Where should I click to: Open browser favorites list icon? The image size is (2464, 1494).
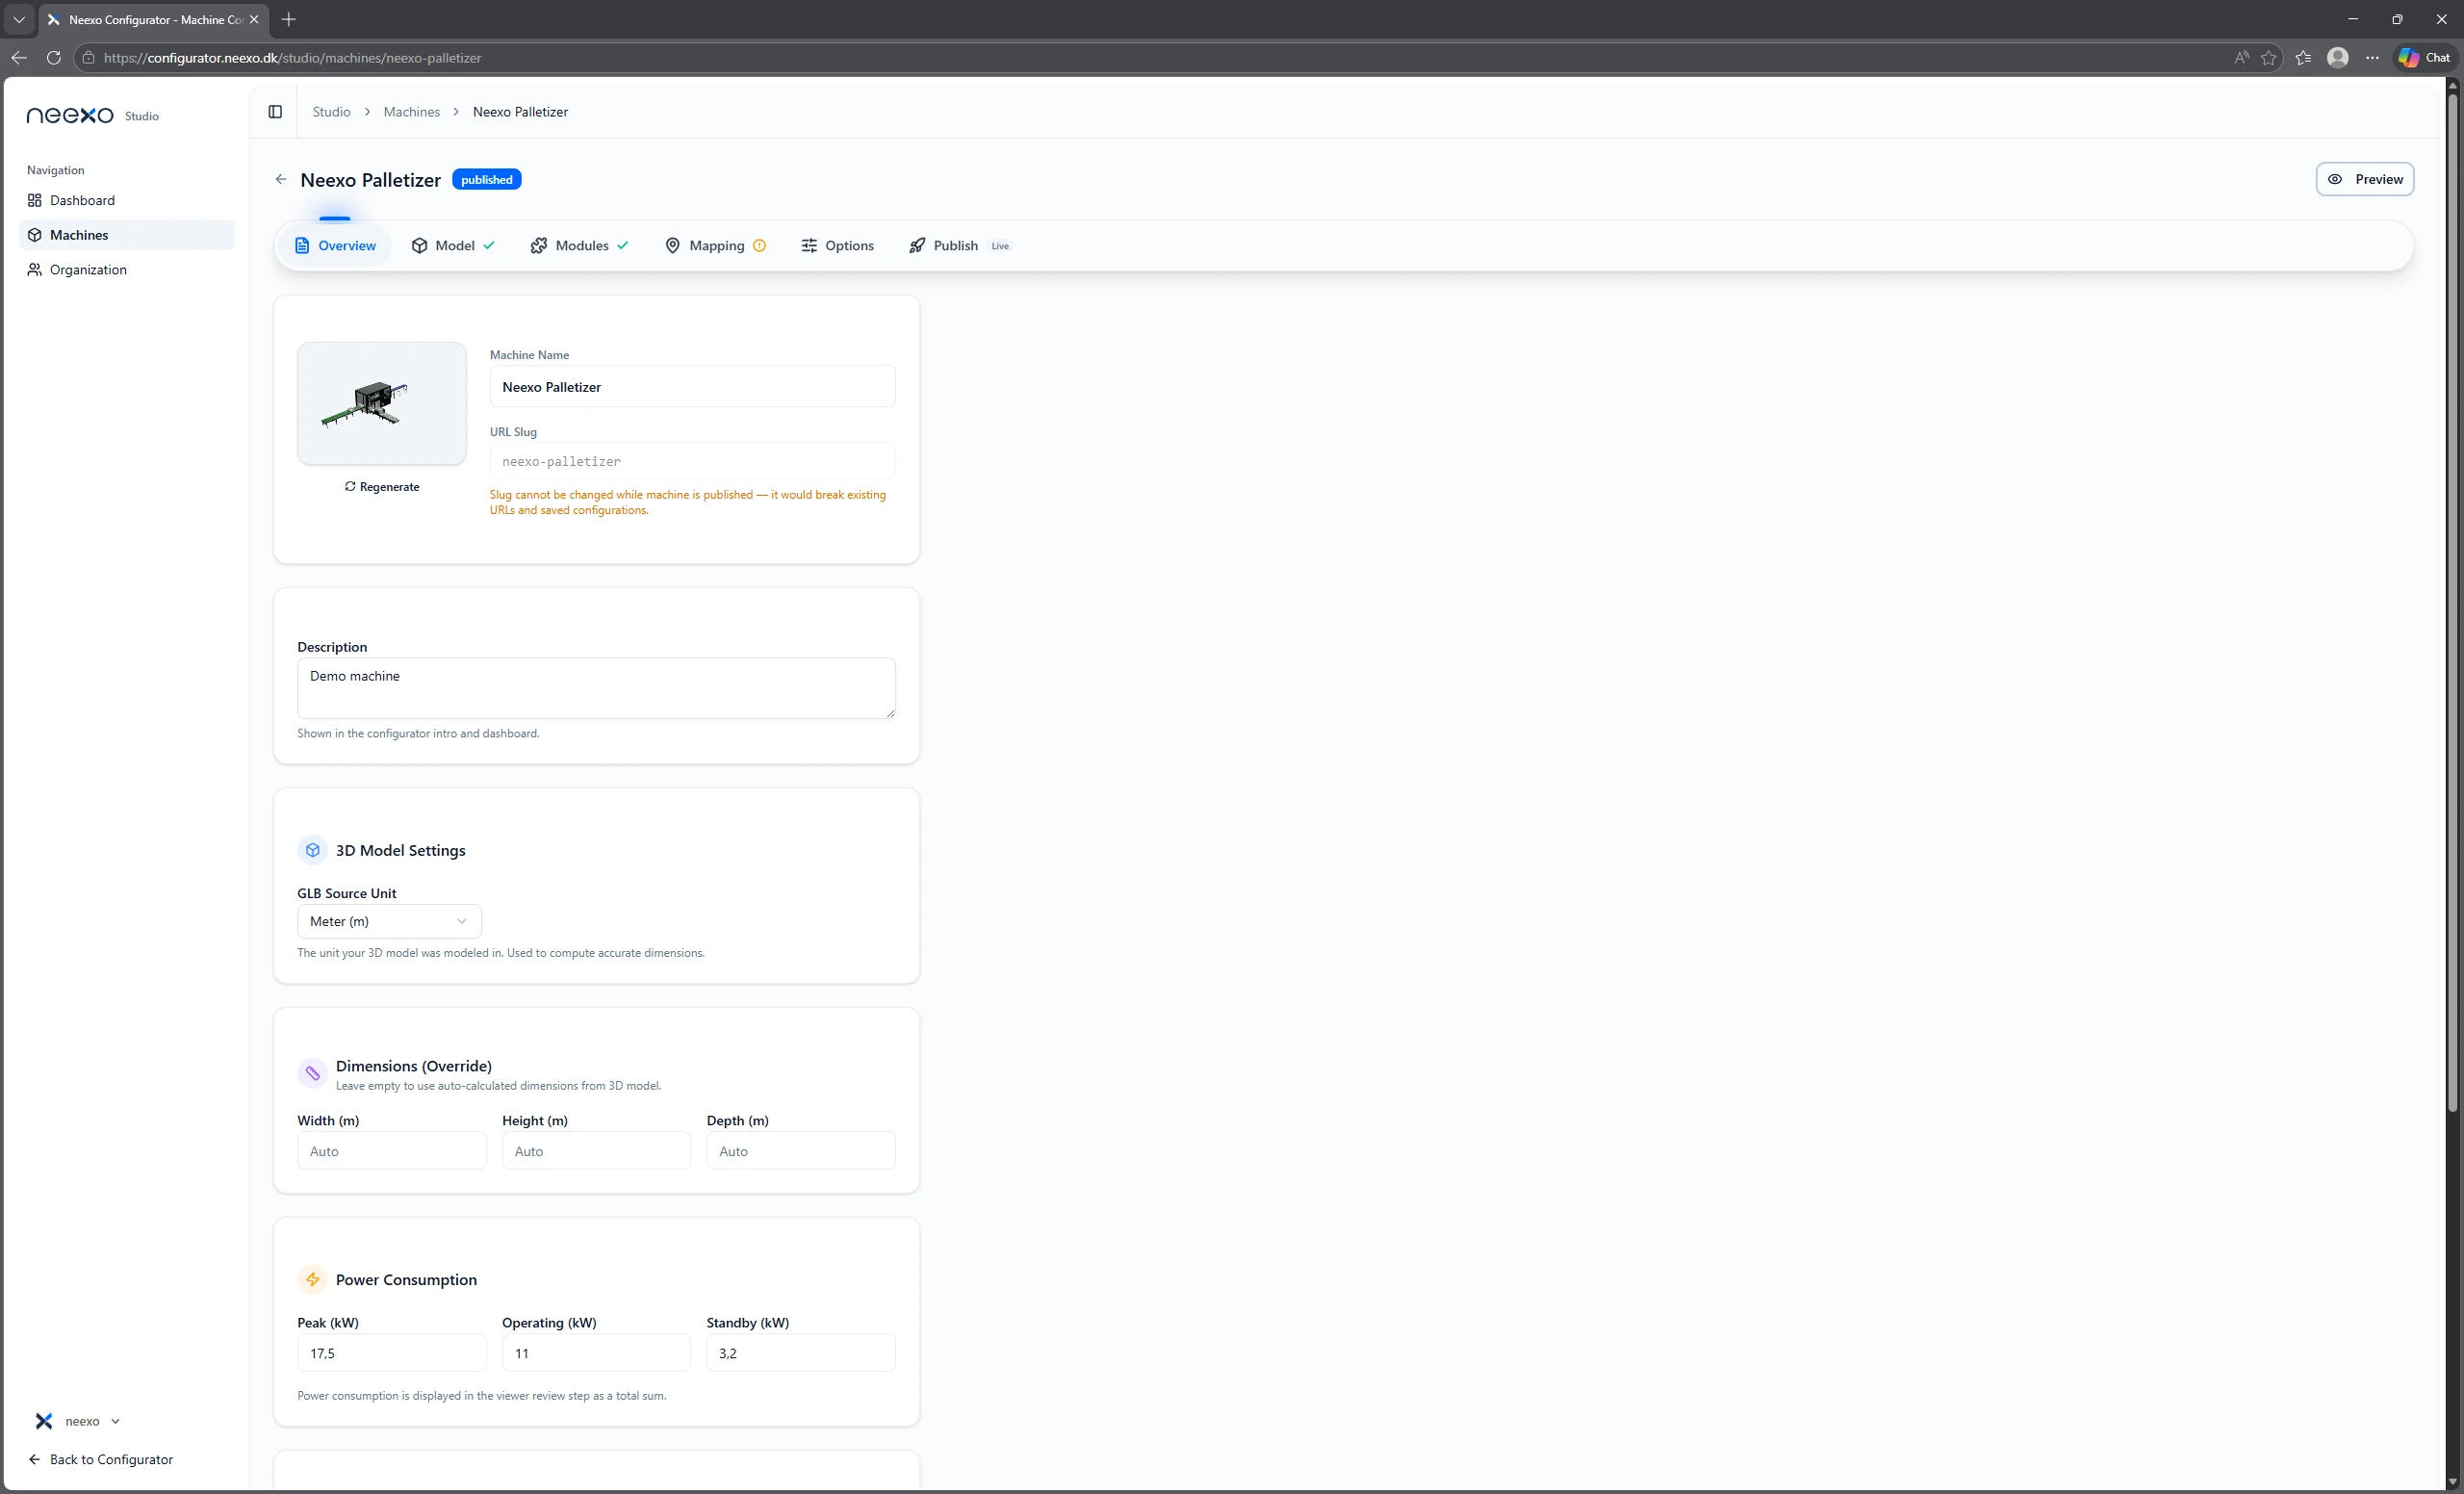pyautogui.click(x=2304, y=58)
